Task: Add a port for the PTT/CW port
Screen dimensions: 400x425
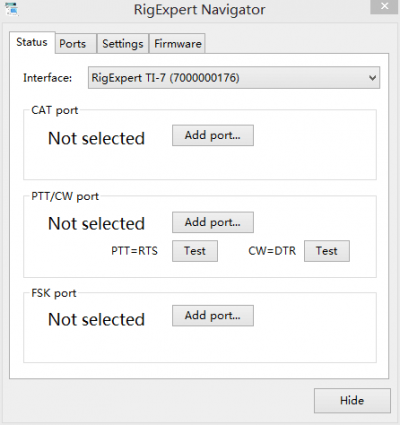Action: (213, 222)
